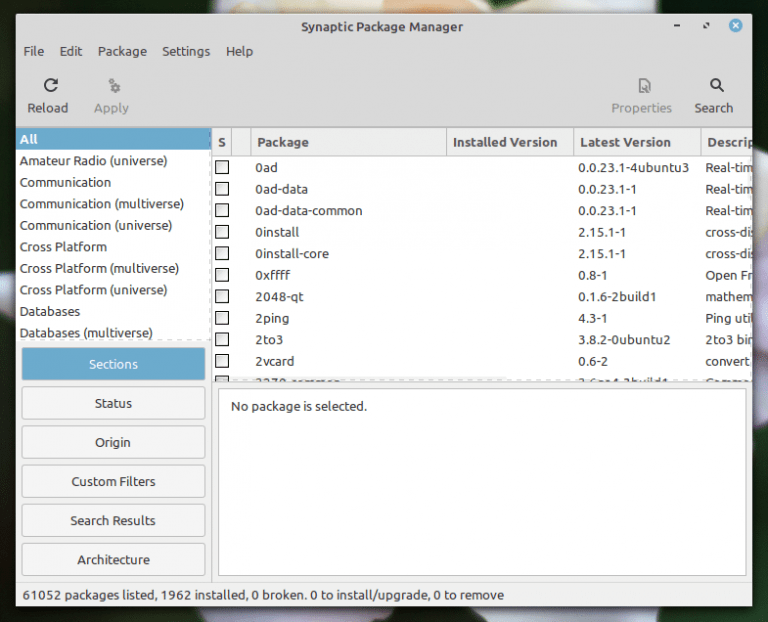Check the 0install package box

coord(222,232)
